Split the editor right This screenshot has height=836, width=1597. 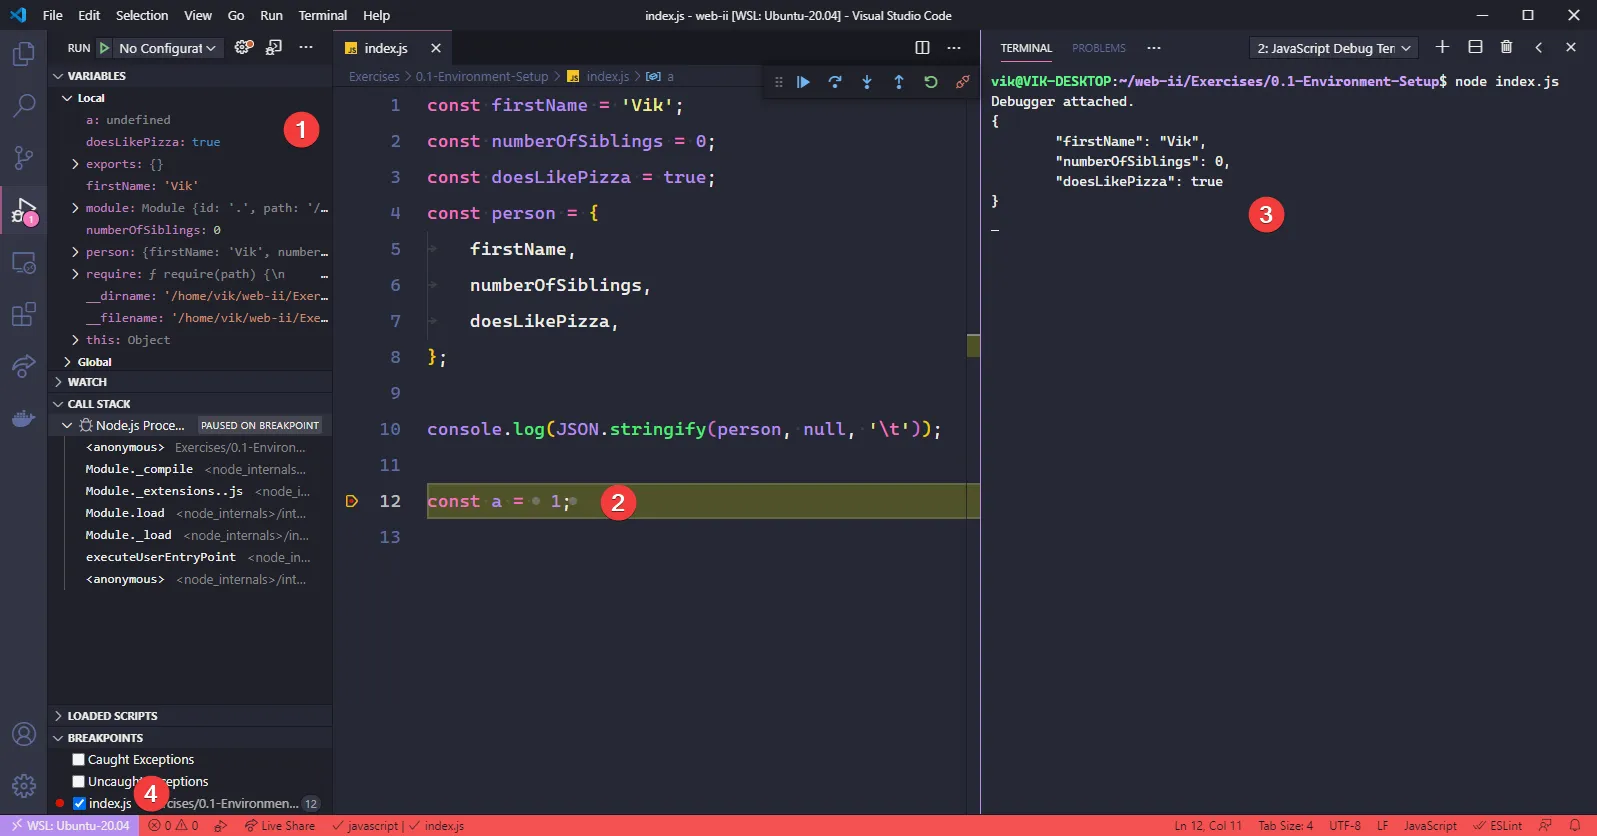click(x=922, y=48)
